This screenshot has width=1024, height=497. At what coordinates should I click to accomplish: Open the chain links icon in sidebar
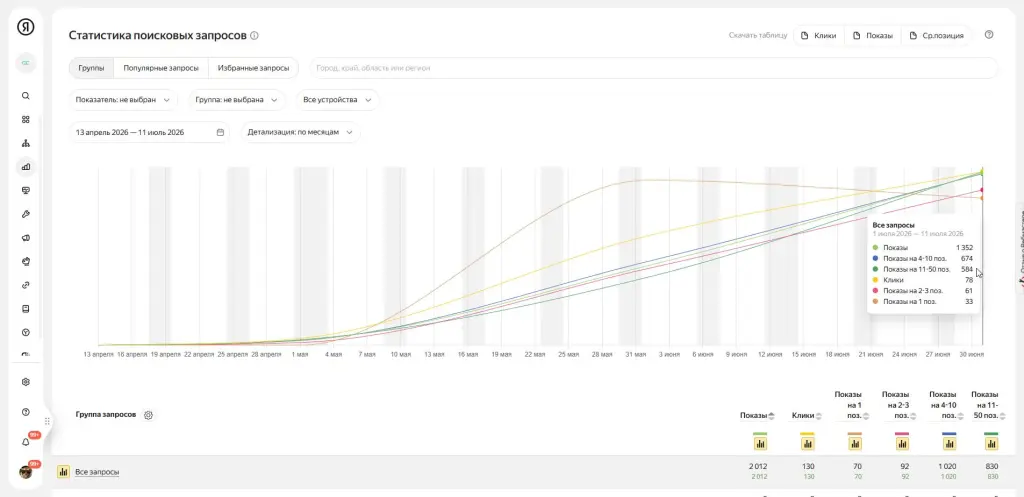[25, 285]
